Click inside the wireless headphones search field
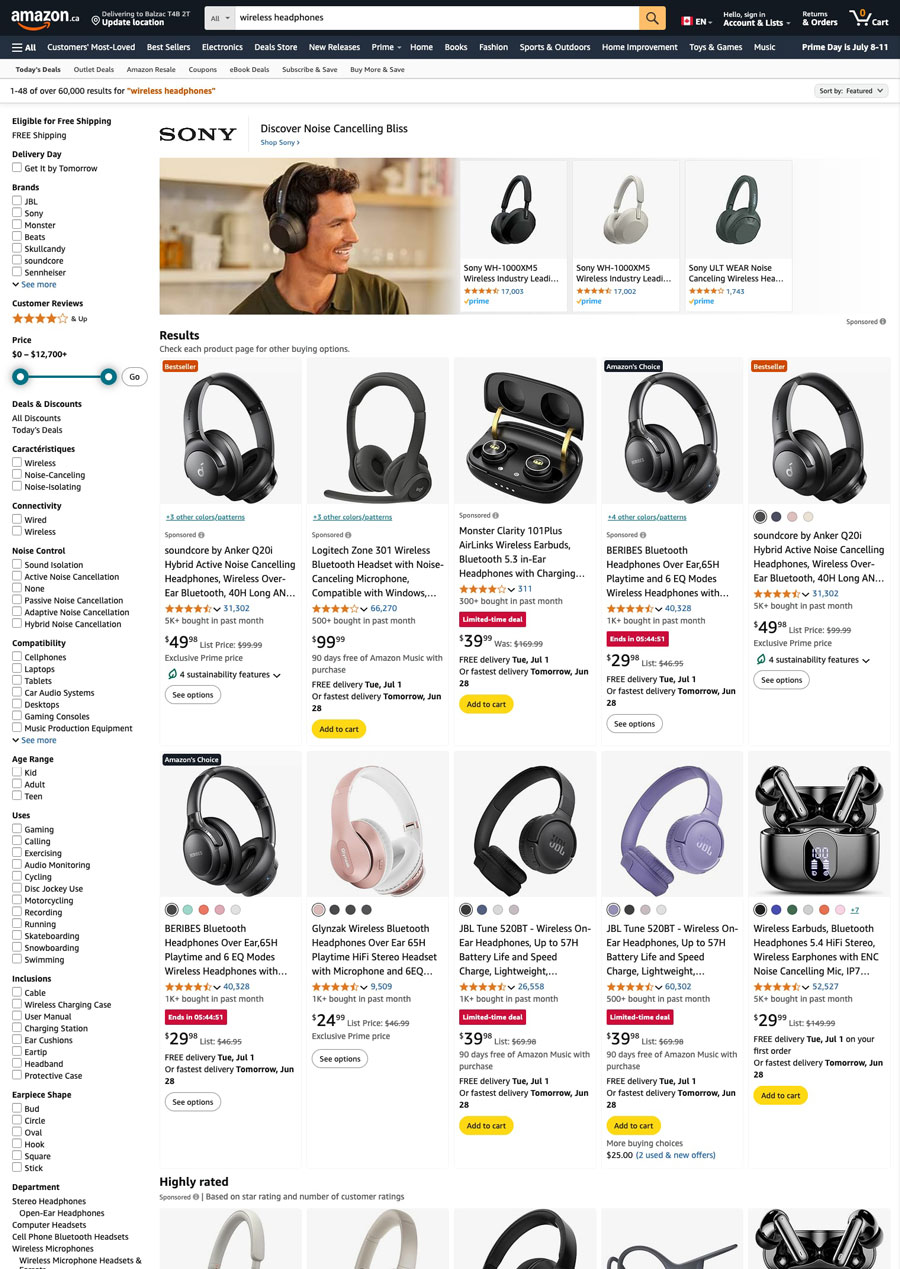The height and width of the screenshot is (1269, 900). pyautogui.click(x=437, y=18)
